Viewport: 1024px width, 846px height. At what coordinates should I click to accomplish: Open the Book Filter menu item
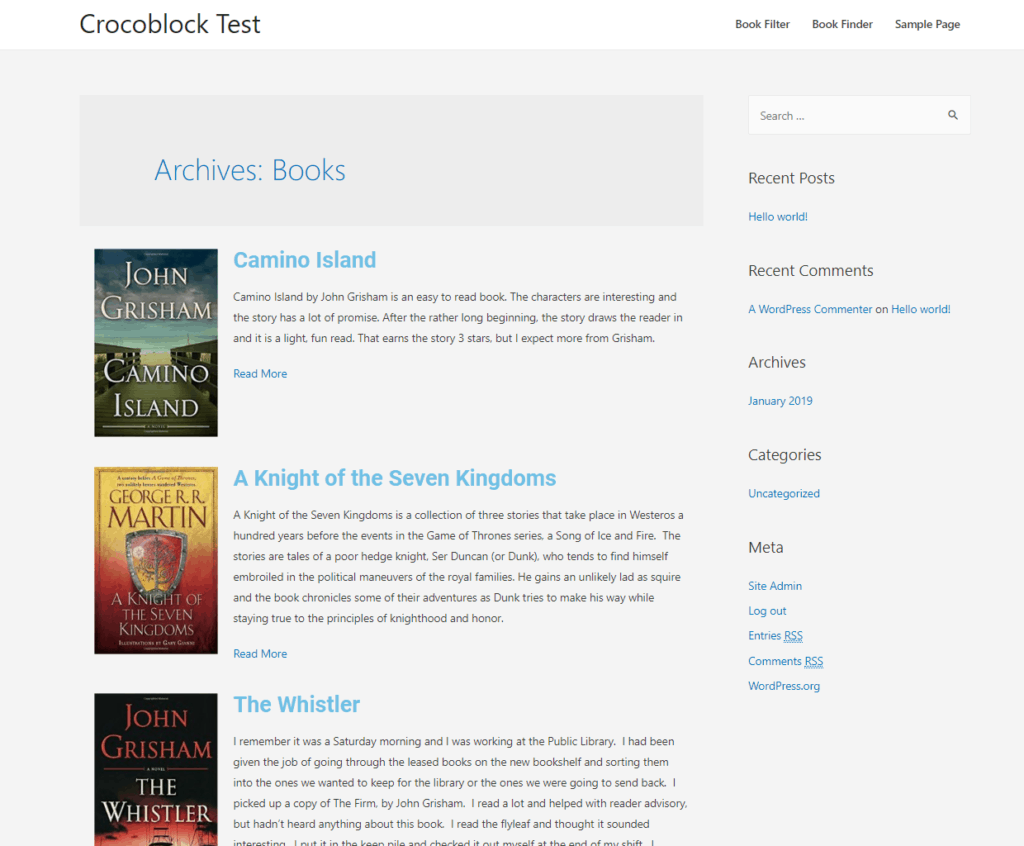point(762,24)
